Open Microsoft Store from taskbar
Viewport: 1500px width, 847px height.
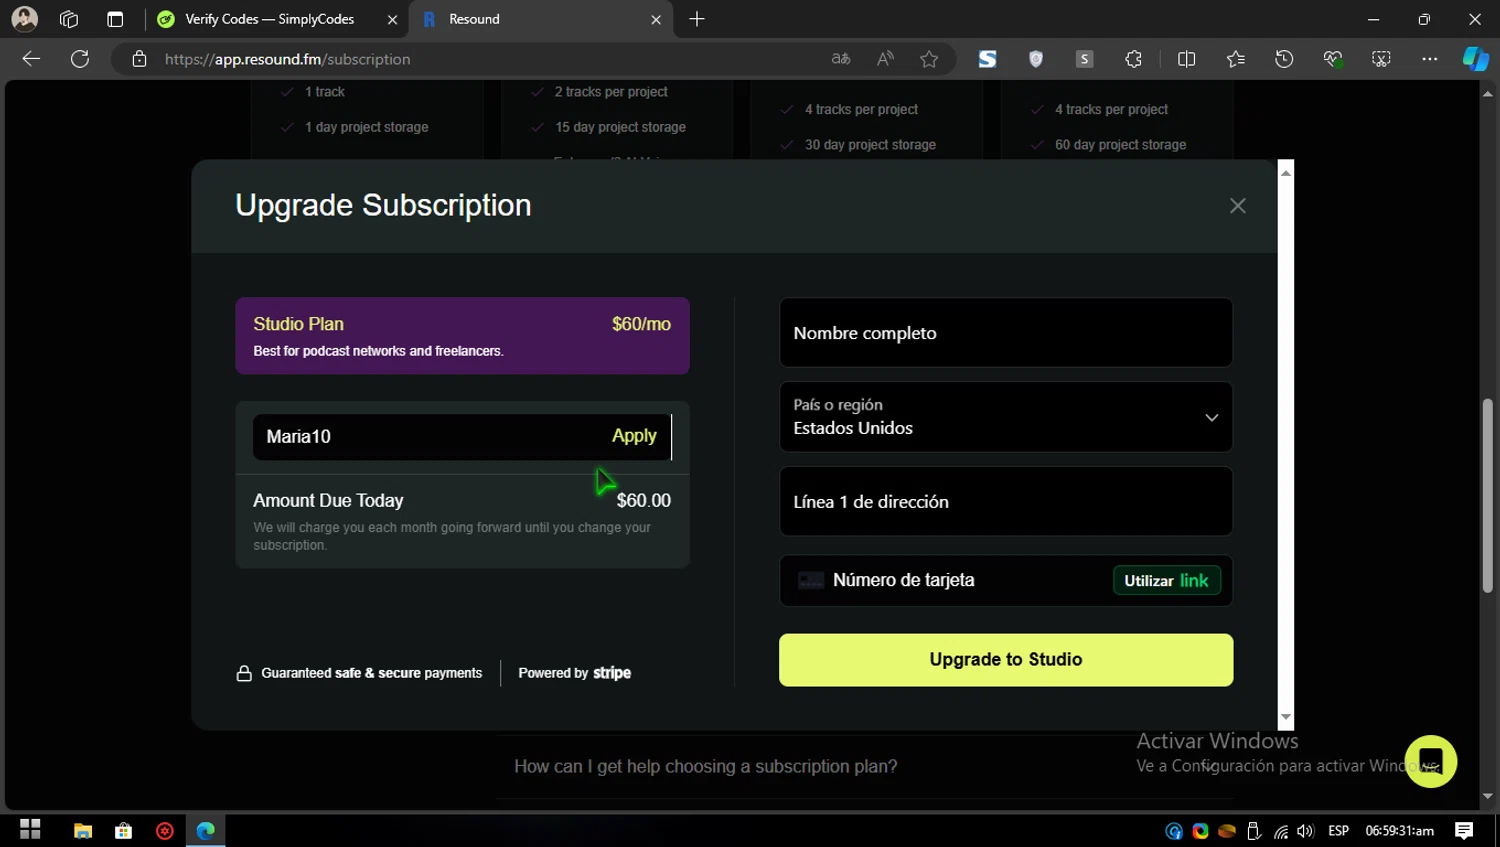pos(124,831)
